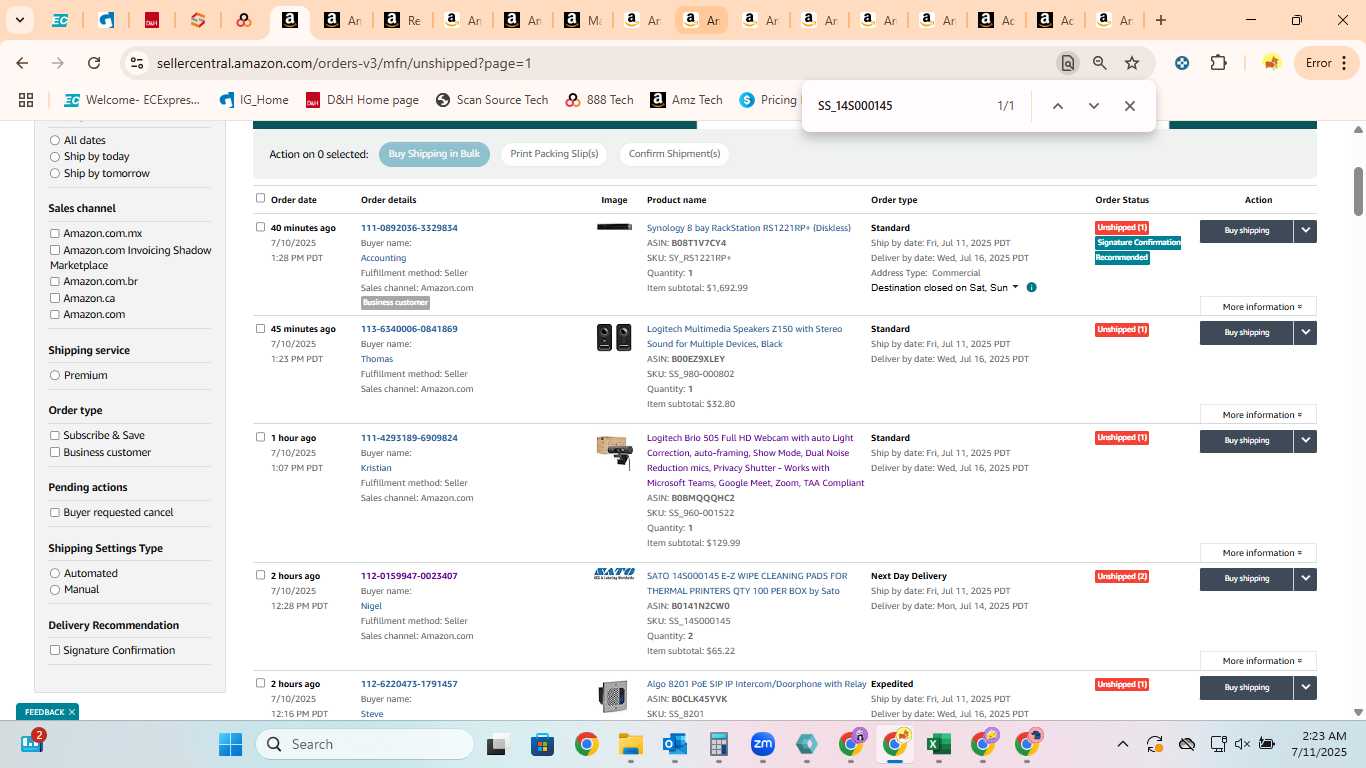Open Windows Start menu
The width and height of the screenshot is (1366, 768).
(230, 744)
